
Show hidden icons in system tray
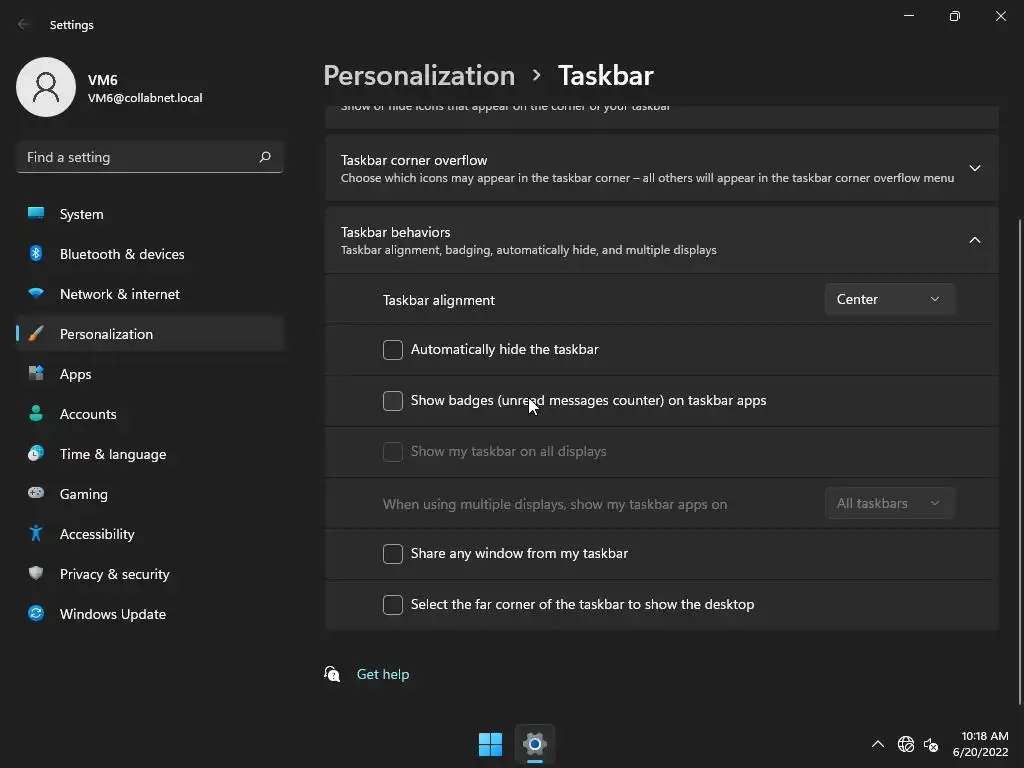(877, 744)
